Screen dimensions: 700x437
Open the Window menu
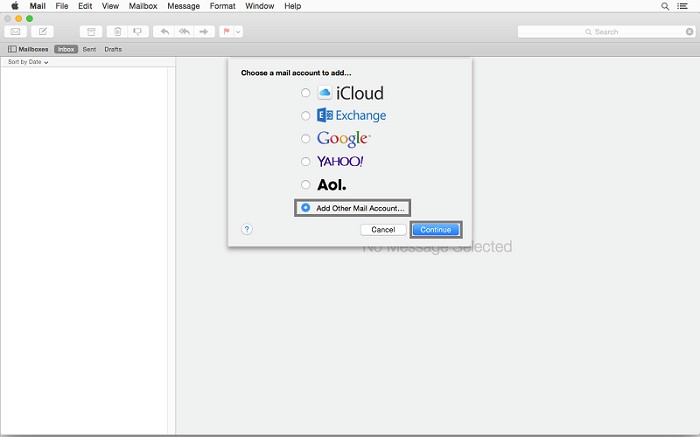tap(259, 6)
